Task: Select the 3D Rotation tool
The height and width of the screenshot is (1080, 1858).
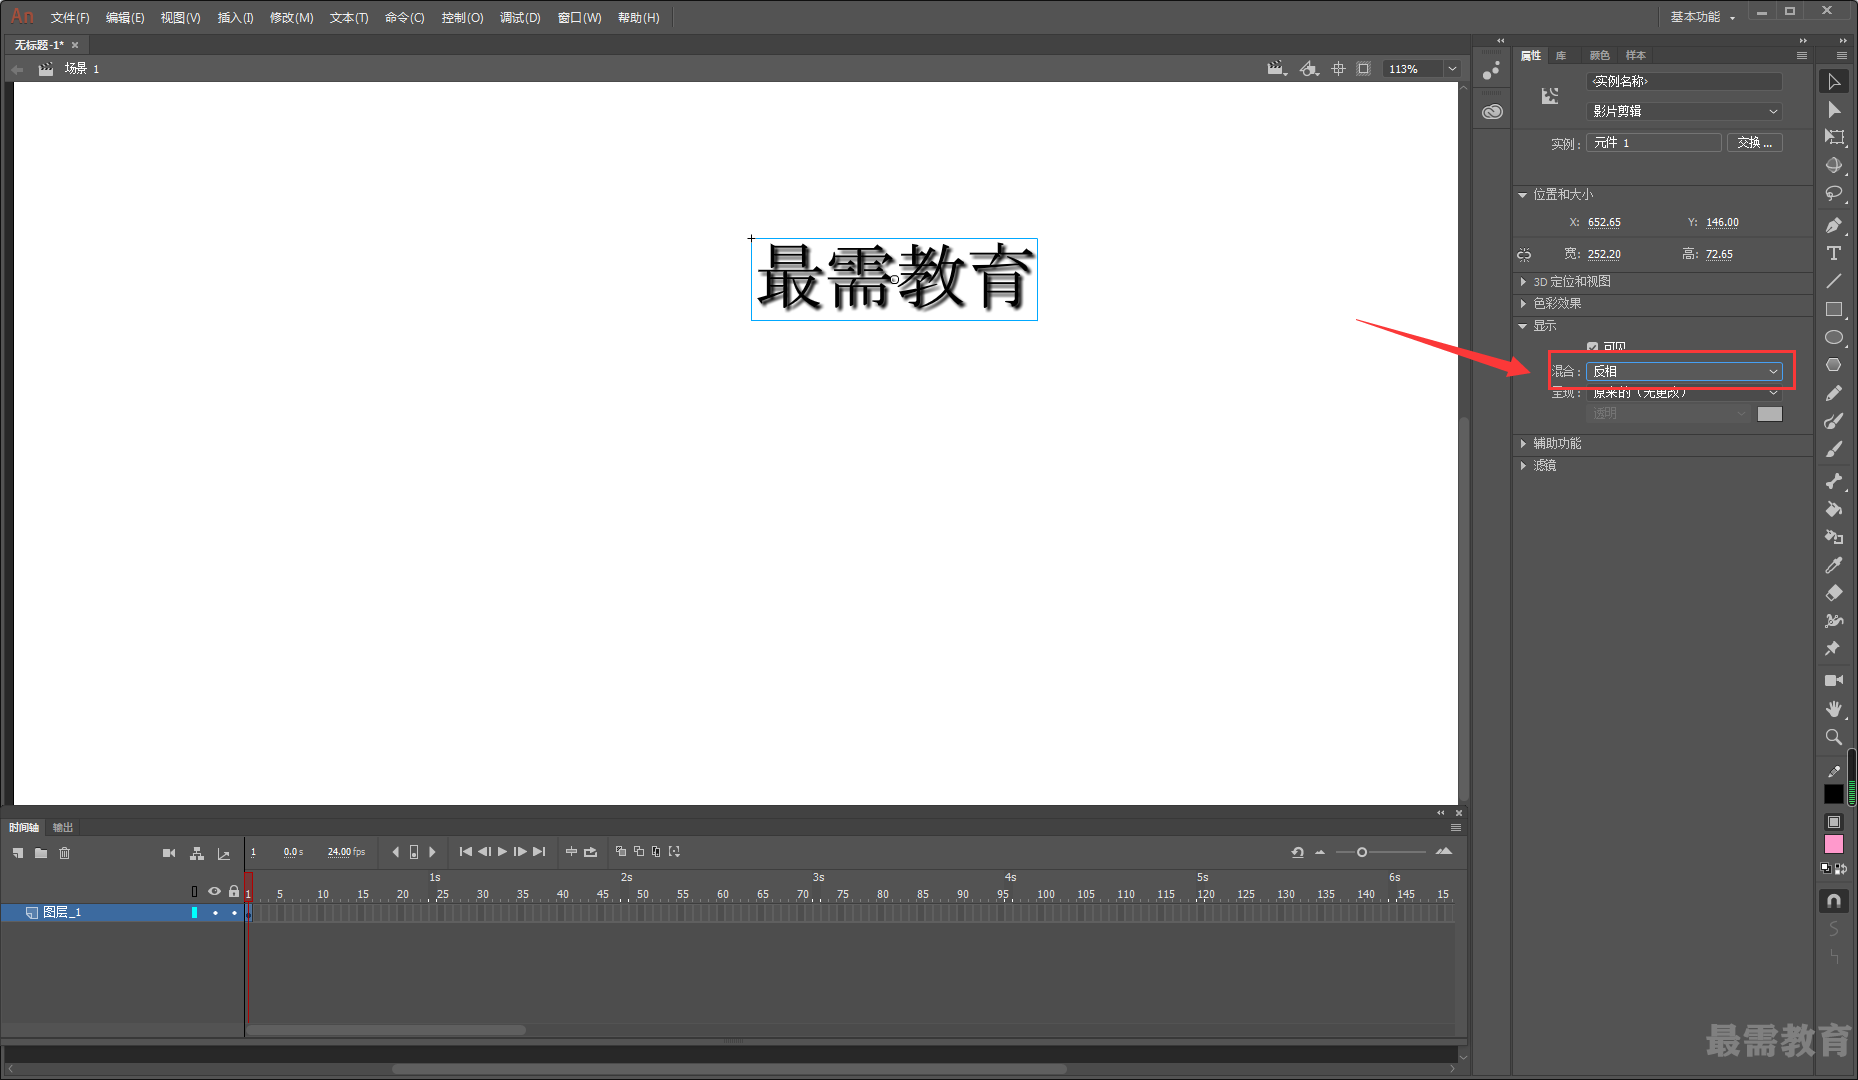Action: [x=1833, y=166]
